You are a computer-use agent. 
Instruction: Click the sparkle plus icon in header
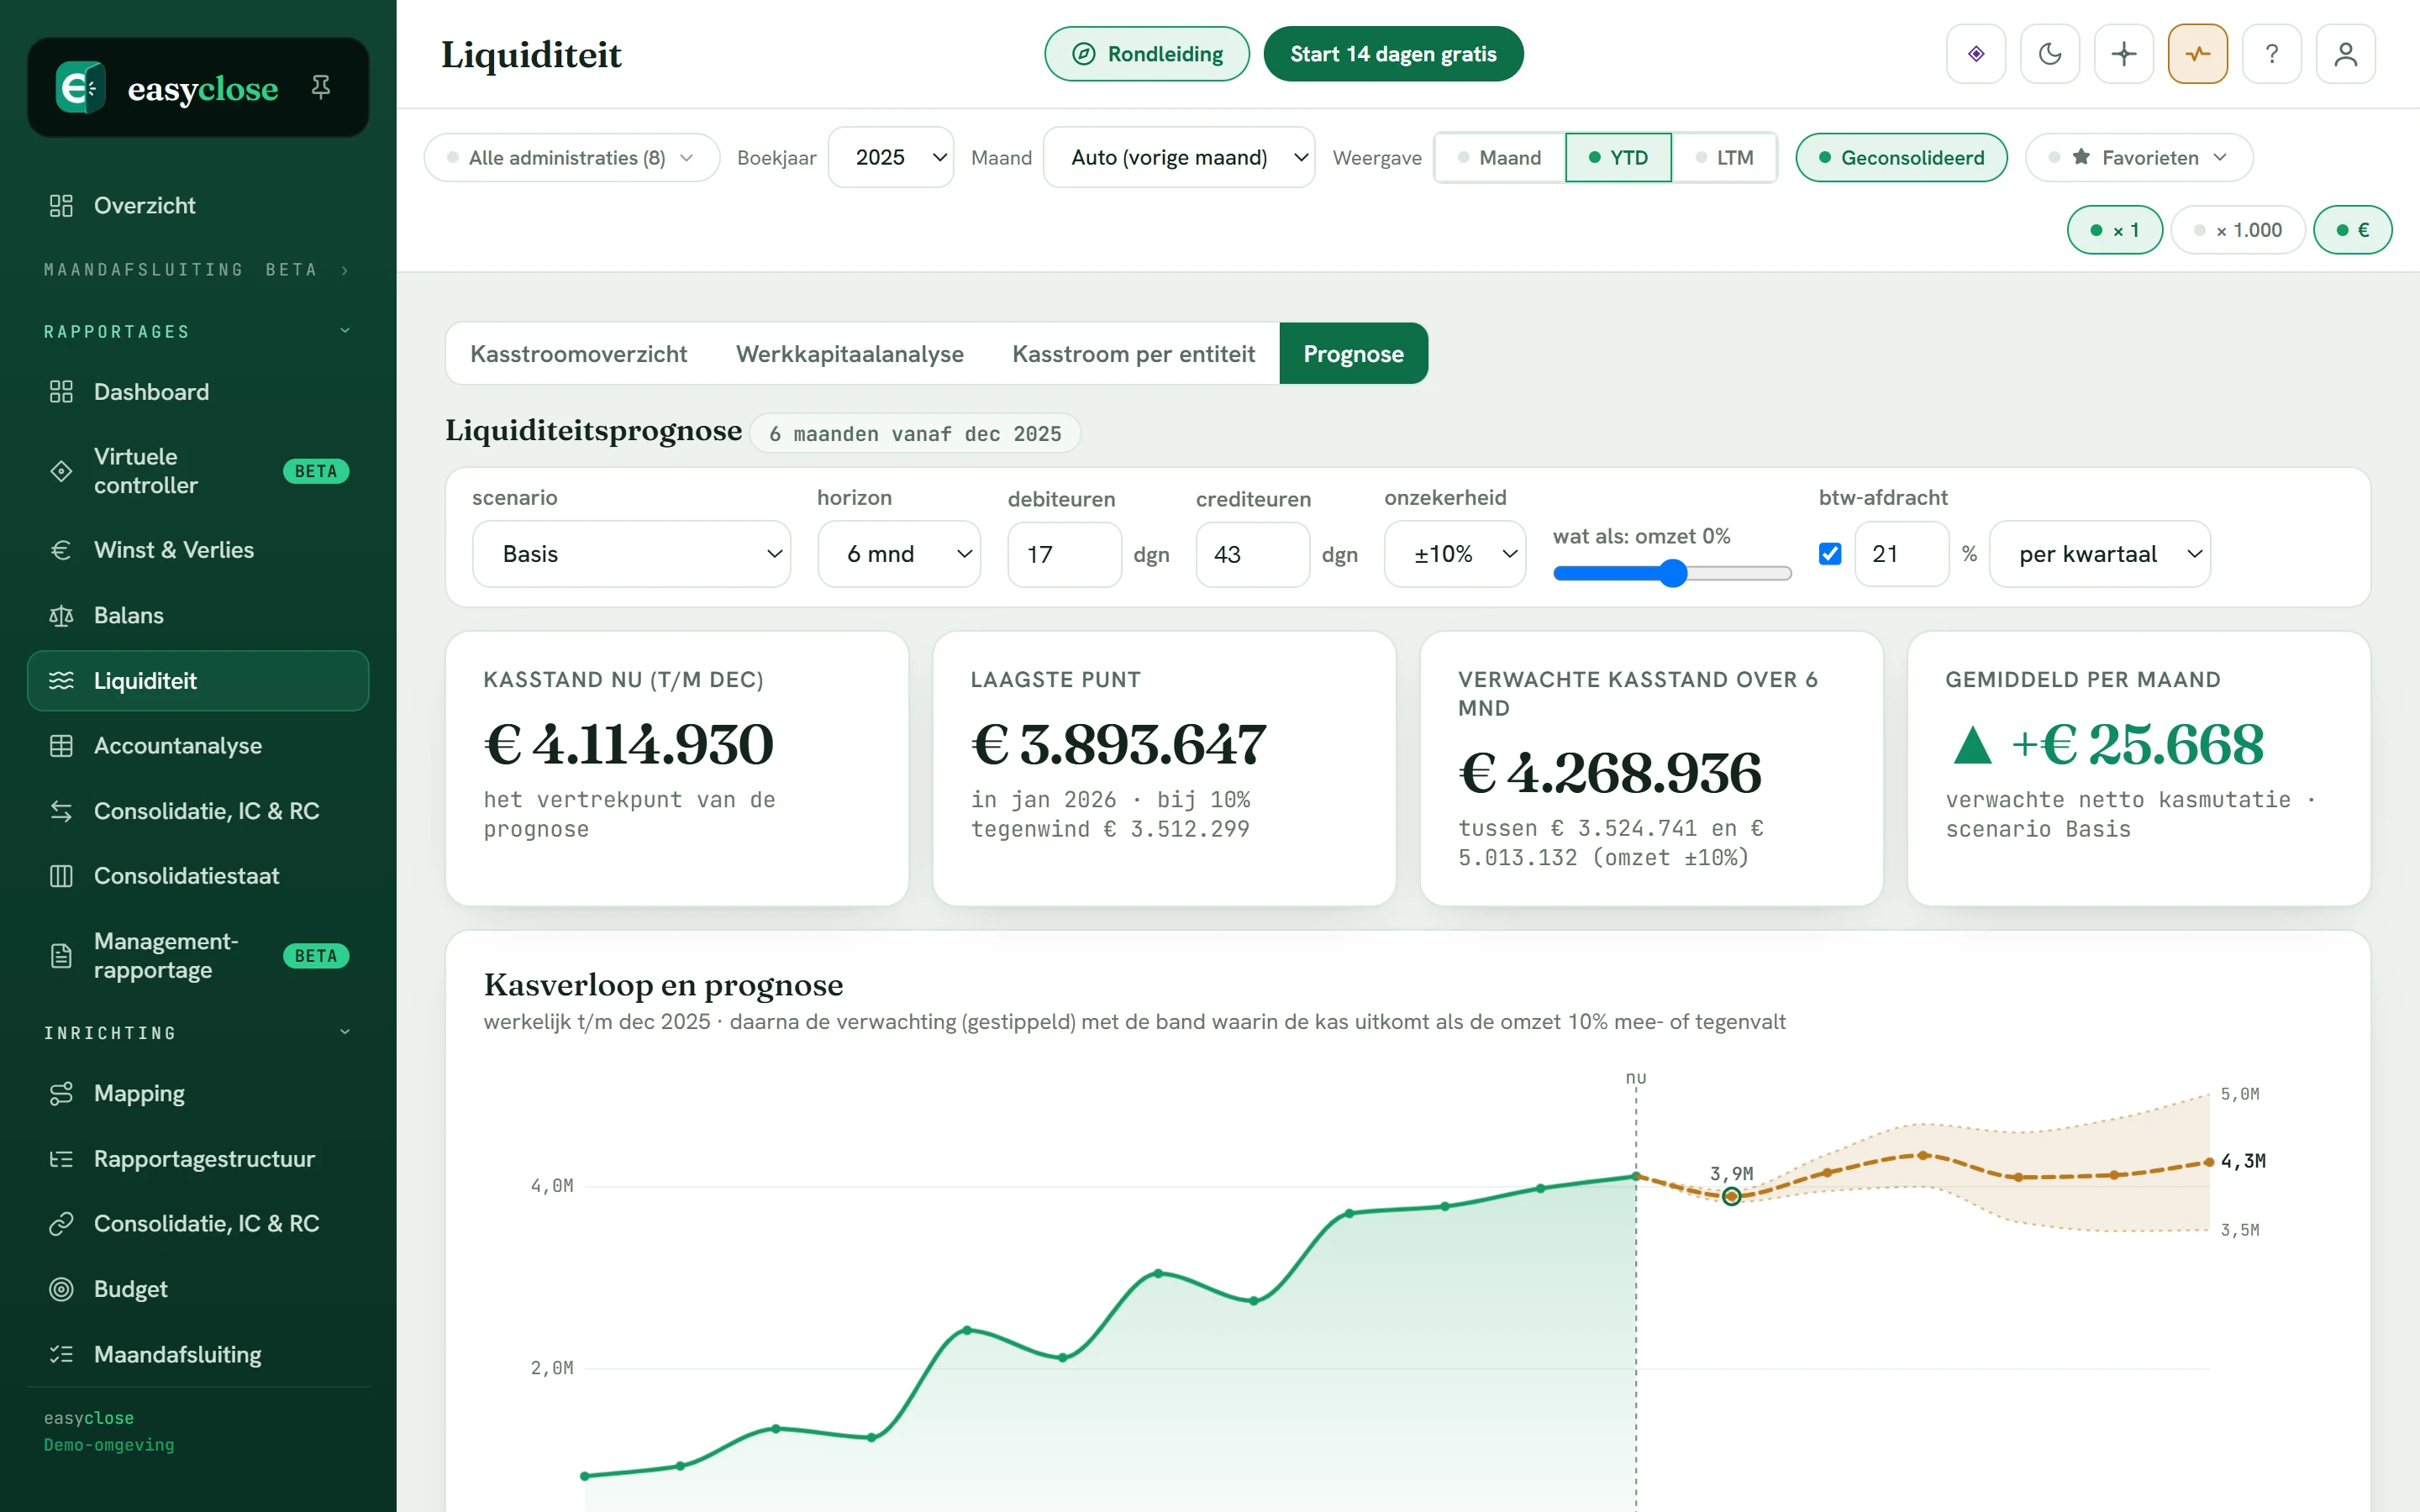tap(2124, 54)
